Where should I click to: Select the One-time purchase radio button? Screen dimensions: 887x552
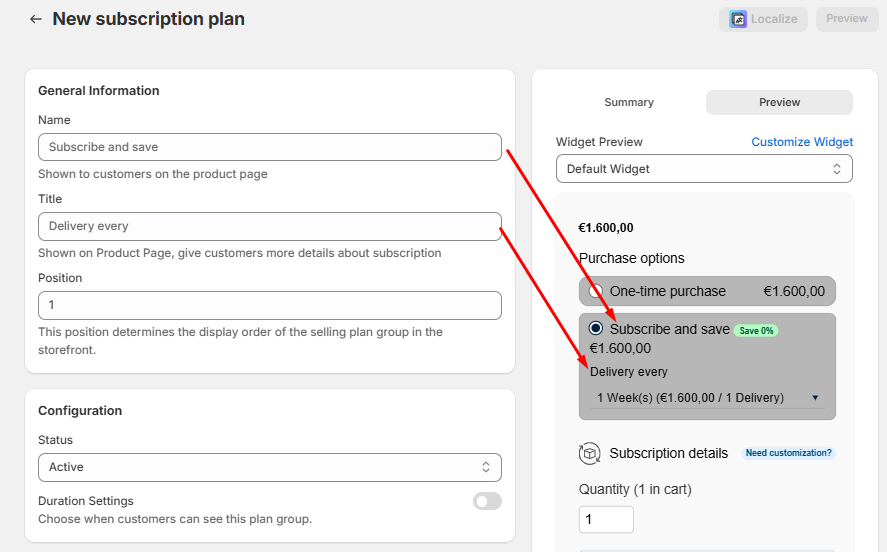click(x=596, y=291)
